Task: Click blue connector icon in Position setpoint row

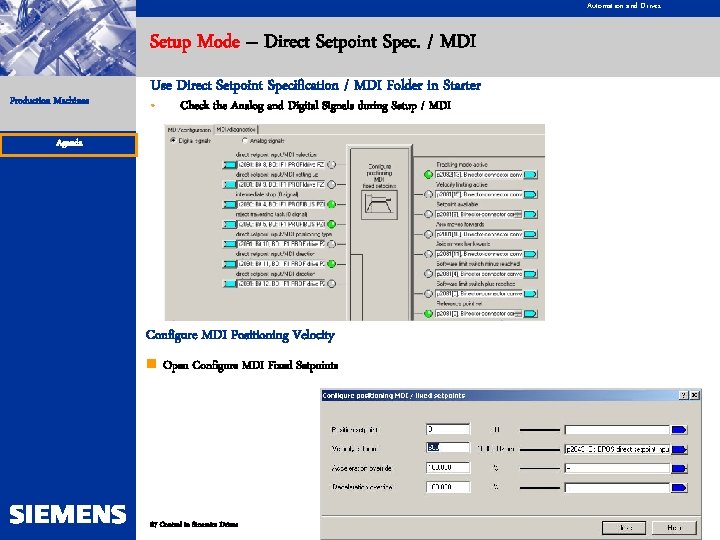Action: pos(679,430)
